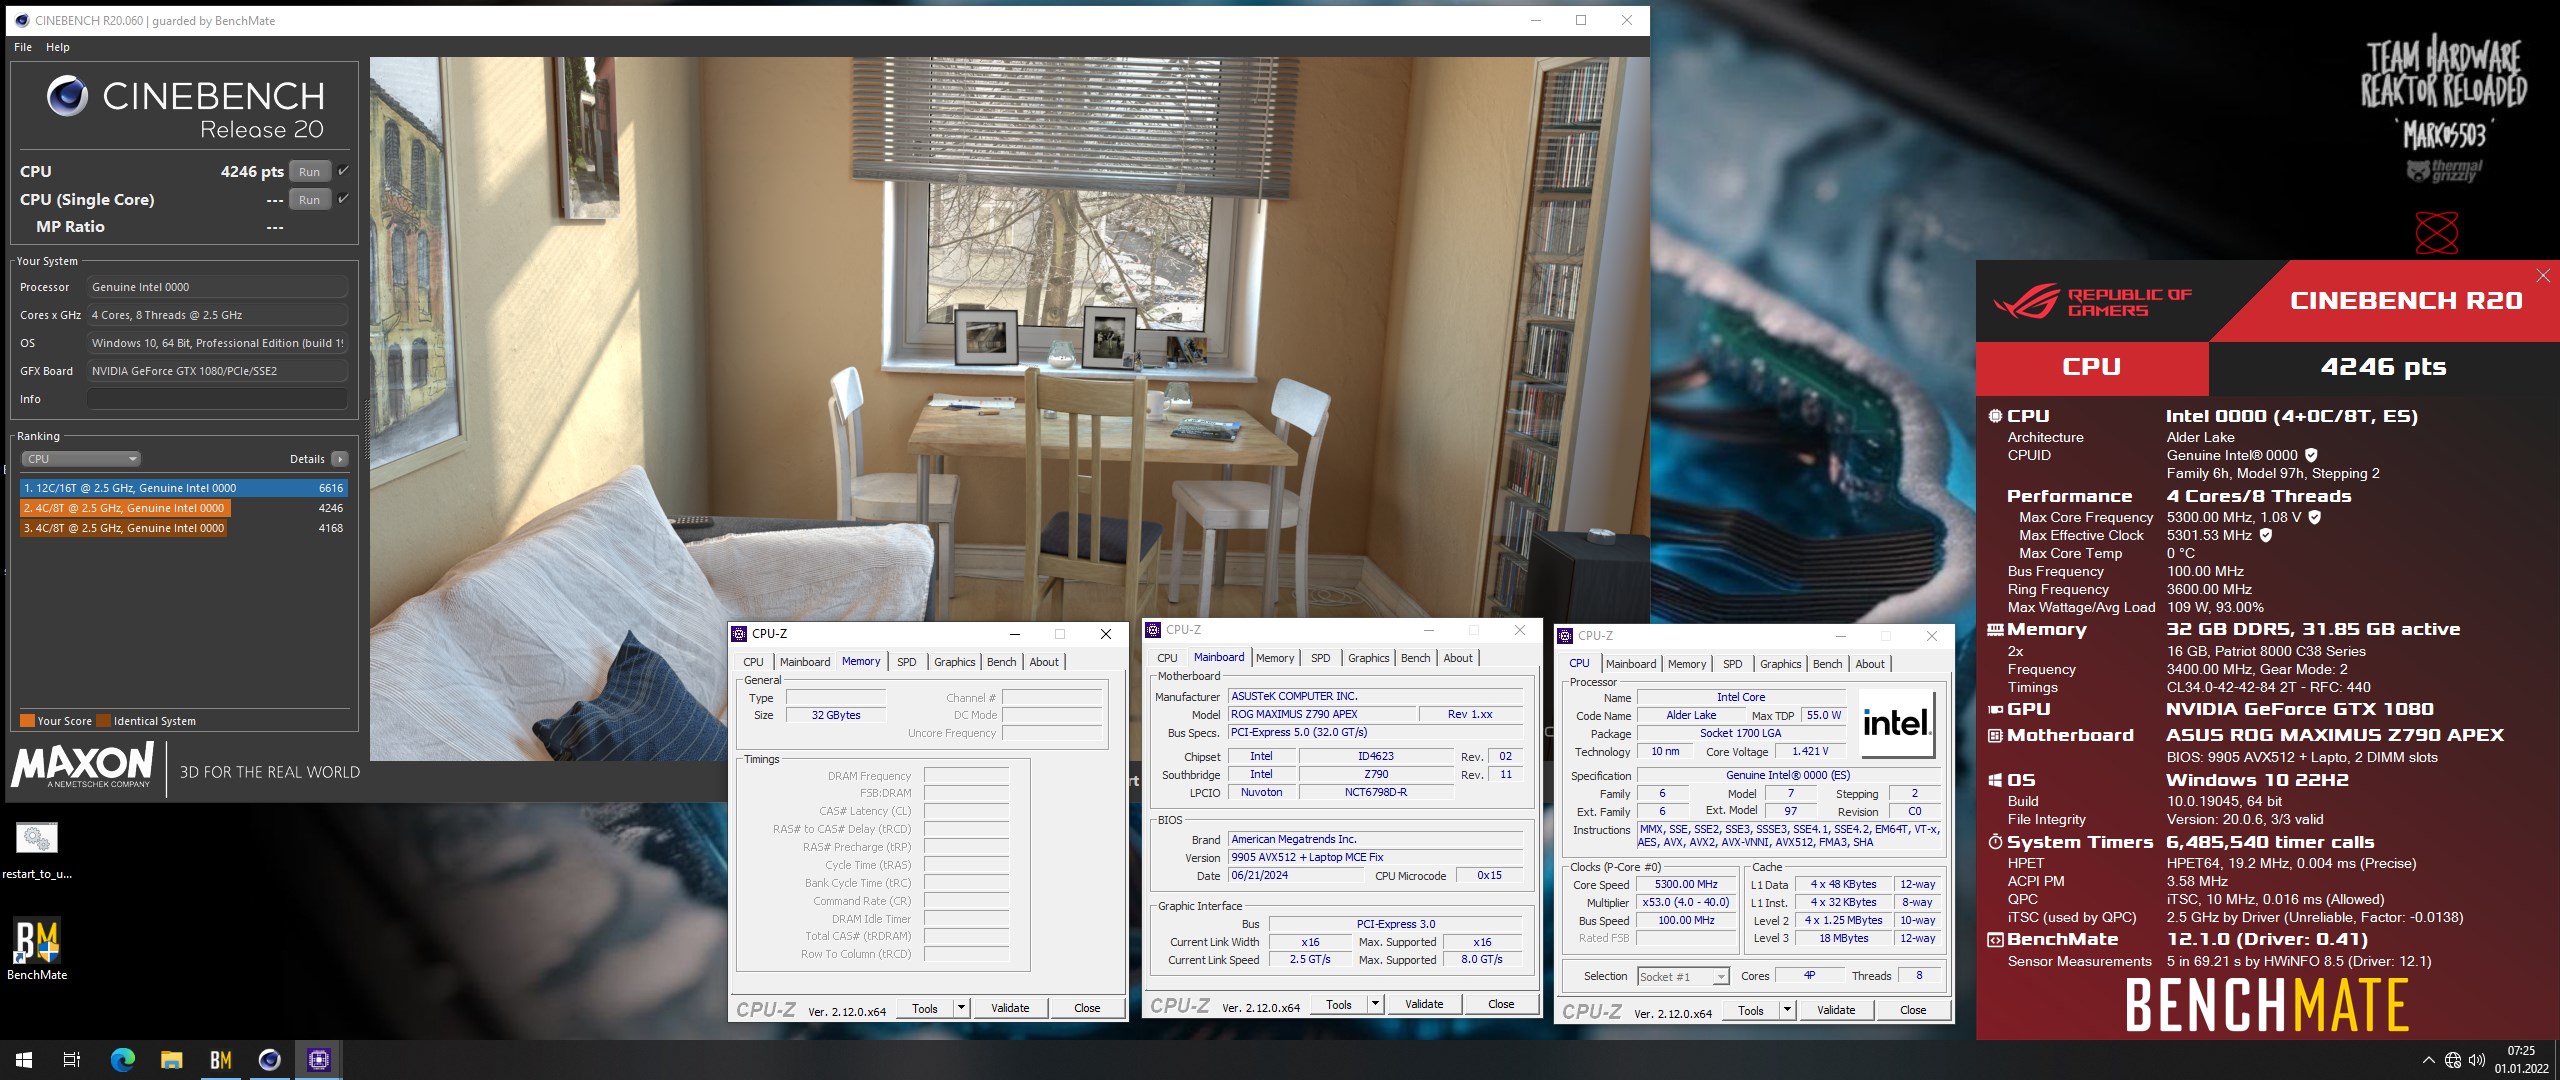Switch to the Graphics tab in the CPU-Z Memory window

954,662
